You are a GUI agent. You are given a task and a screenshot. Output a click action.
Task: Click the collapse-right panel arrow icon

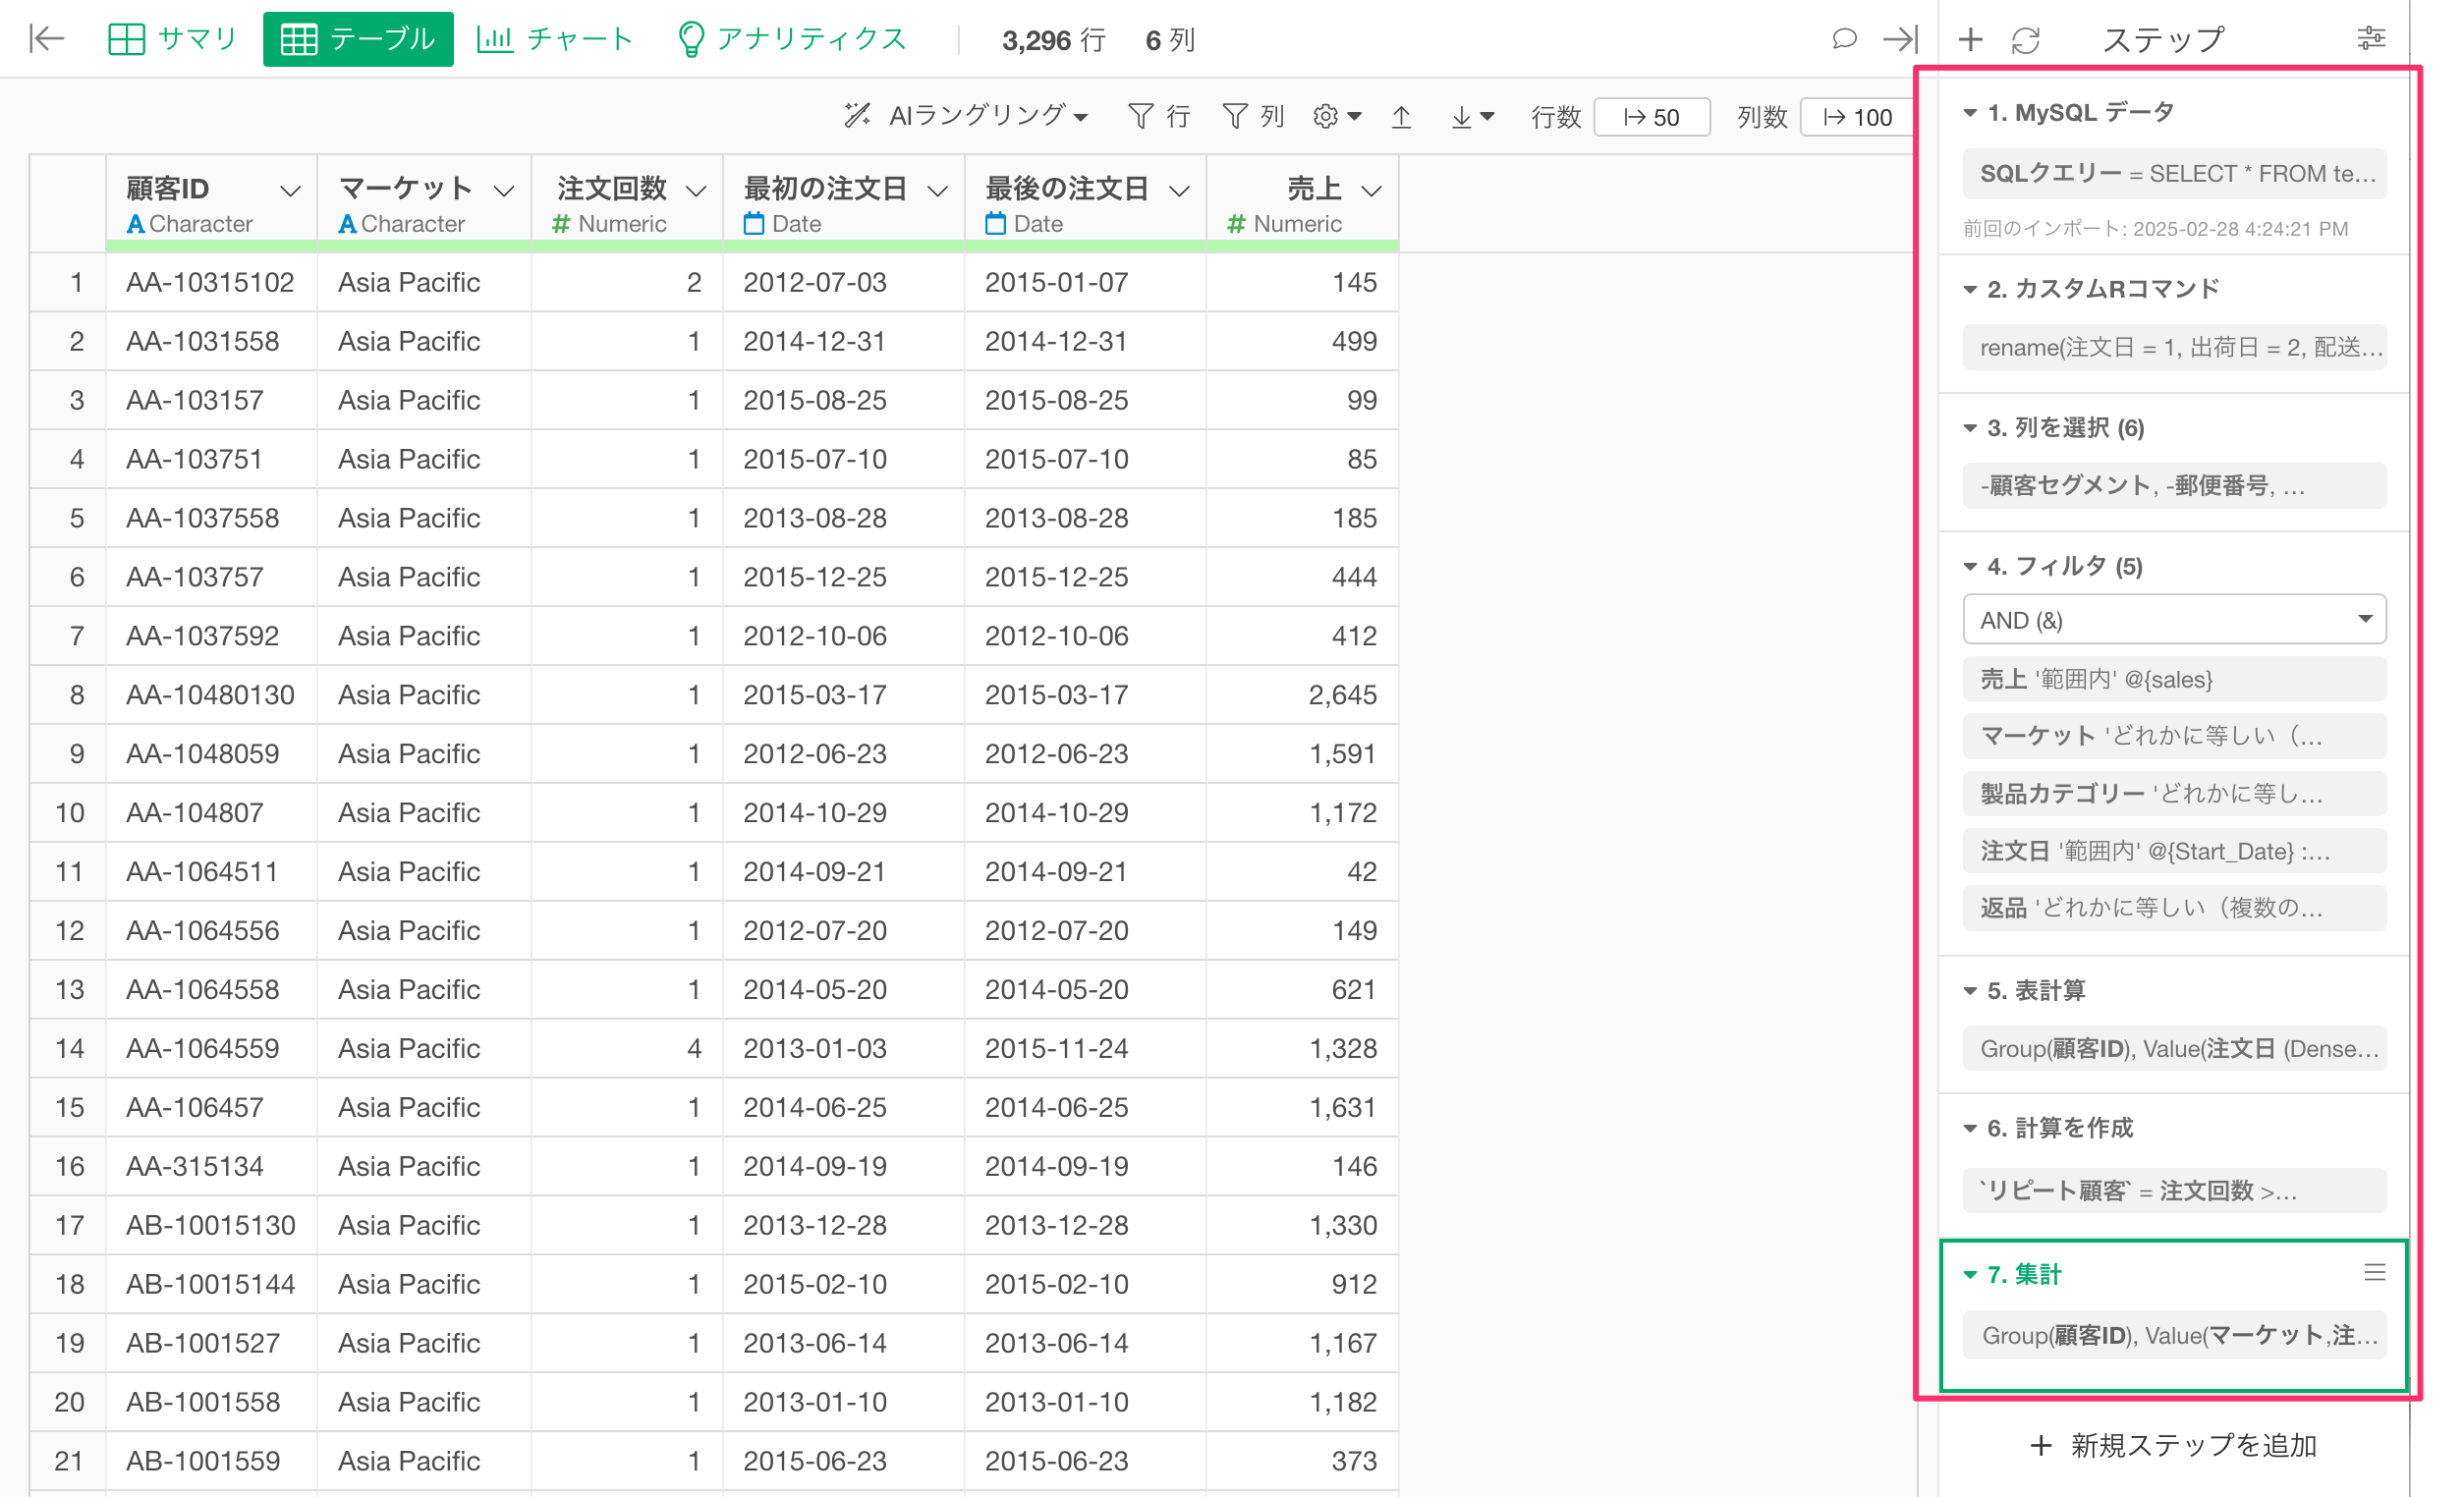[1899, 39]
